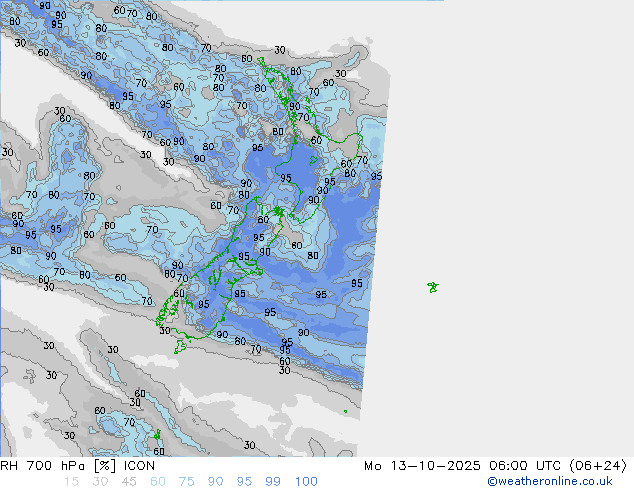Select the 90 value in the legend
634x490 pixels.
pos(215,481)
